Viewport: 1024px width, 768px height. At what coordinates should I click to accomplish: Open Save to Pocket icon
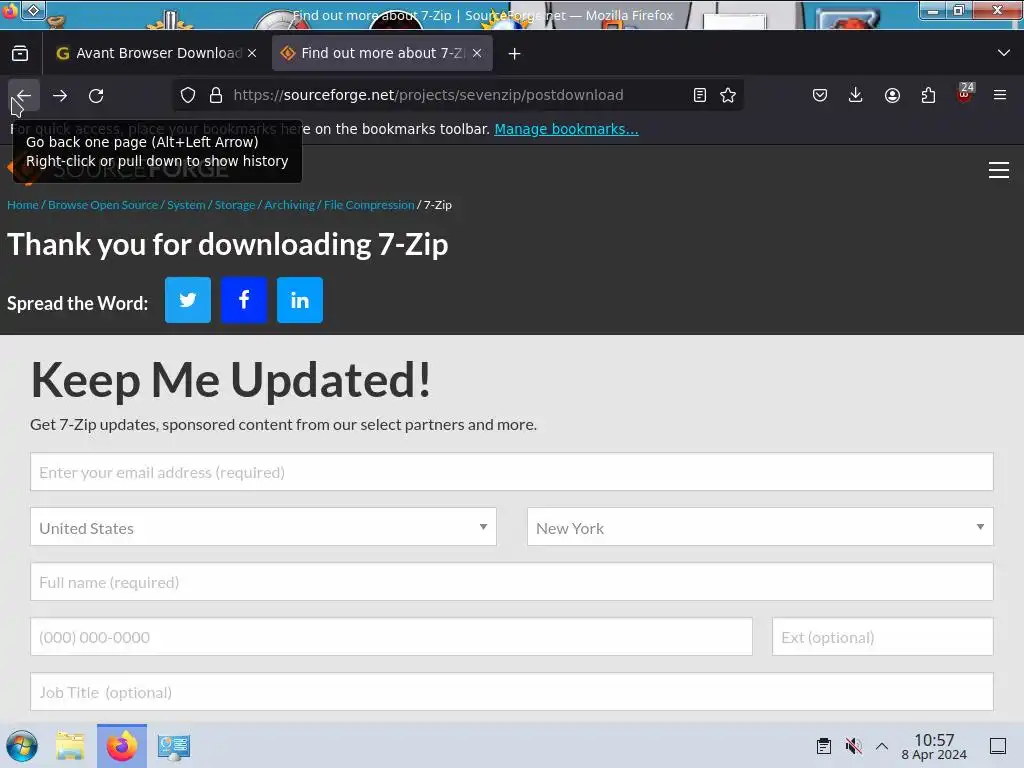click(x=820, y=95)
